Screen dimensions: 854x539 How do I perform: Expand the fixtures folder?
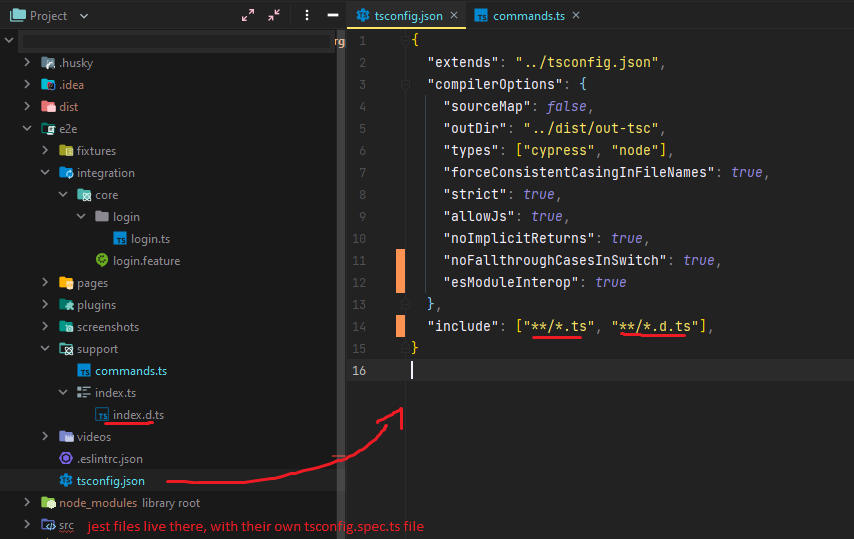point(45,150)
